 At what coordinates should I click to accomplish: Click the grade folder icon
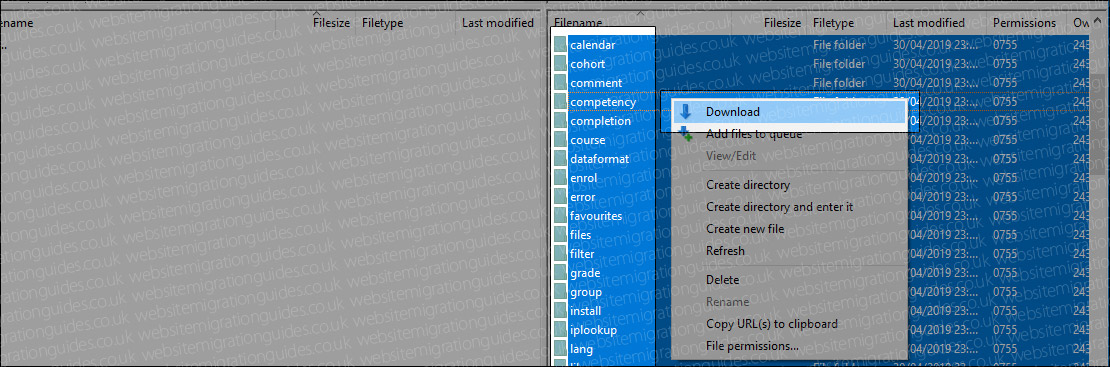click(561, 273)
